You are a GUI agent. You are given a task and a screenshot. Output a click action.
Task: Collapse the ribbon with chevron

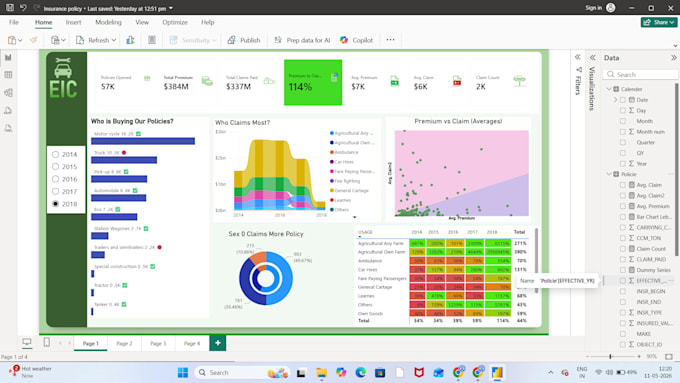point(675,46)
